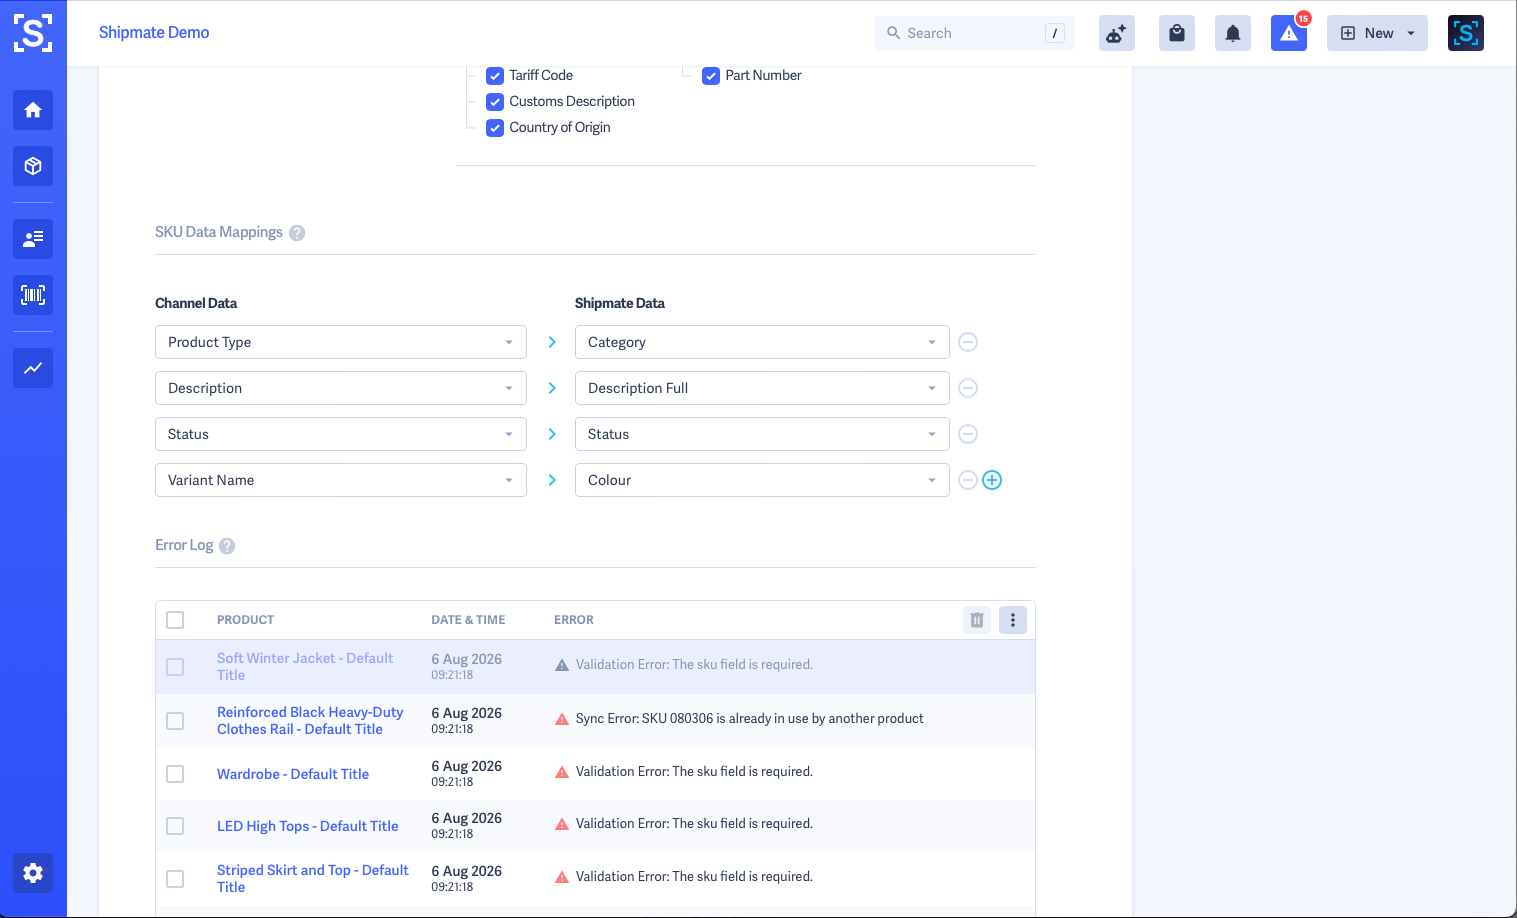Open the Description Full dropdown

[x=762, y=388]
